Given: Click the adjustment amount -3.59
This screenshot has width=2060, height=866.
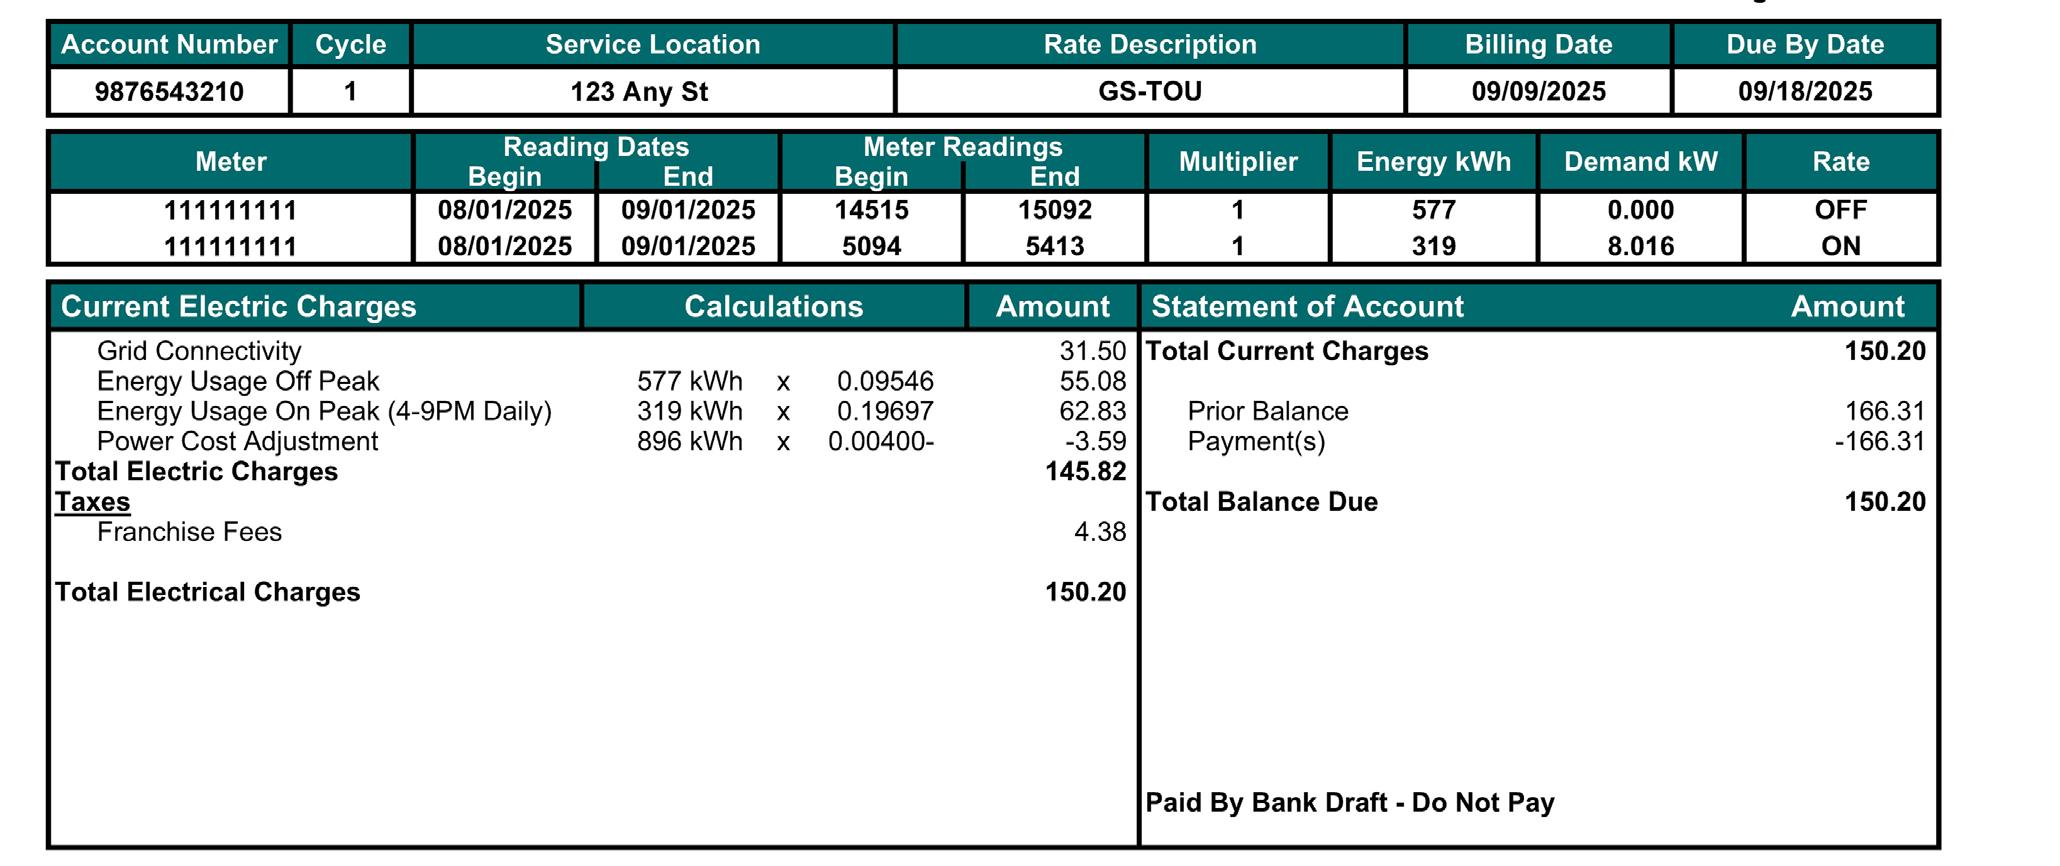Looking at the screenshot, I should (1096, 441).
